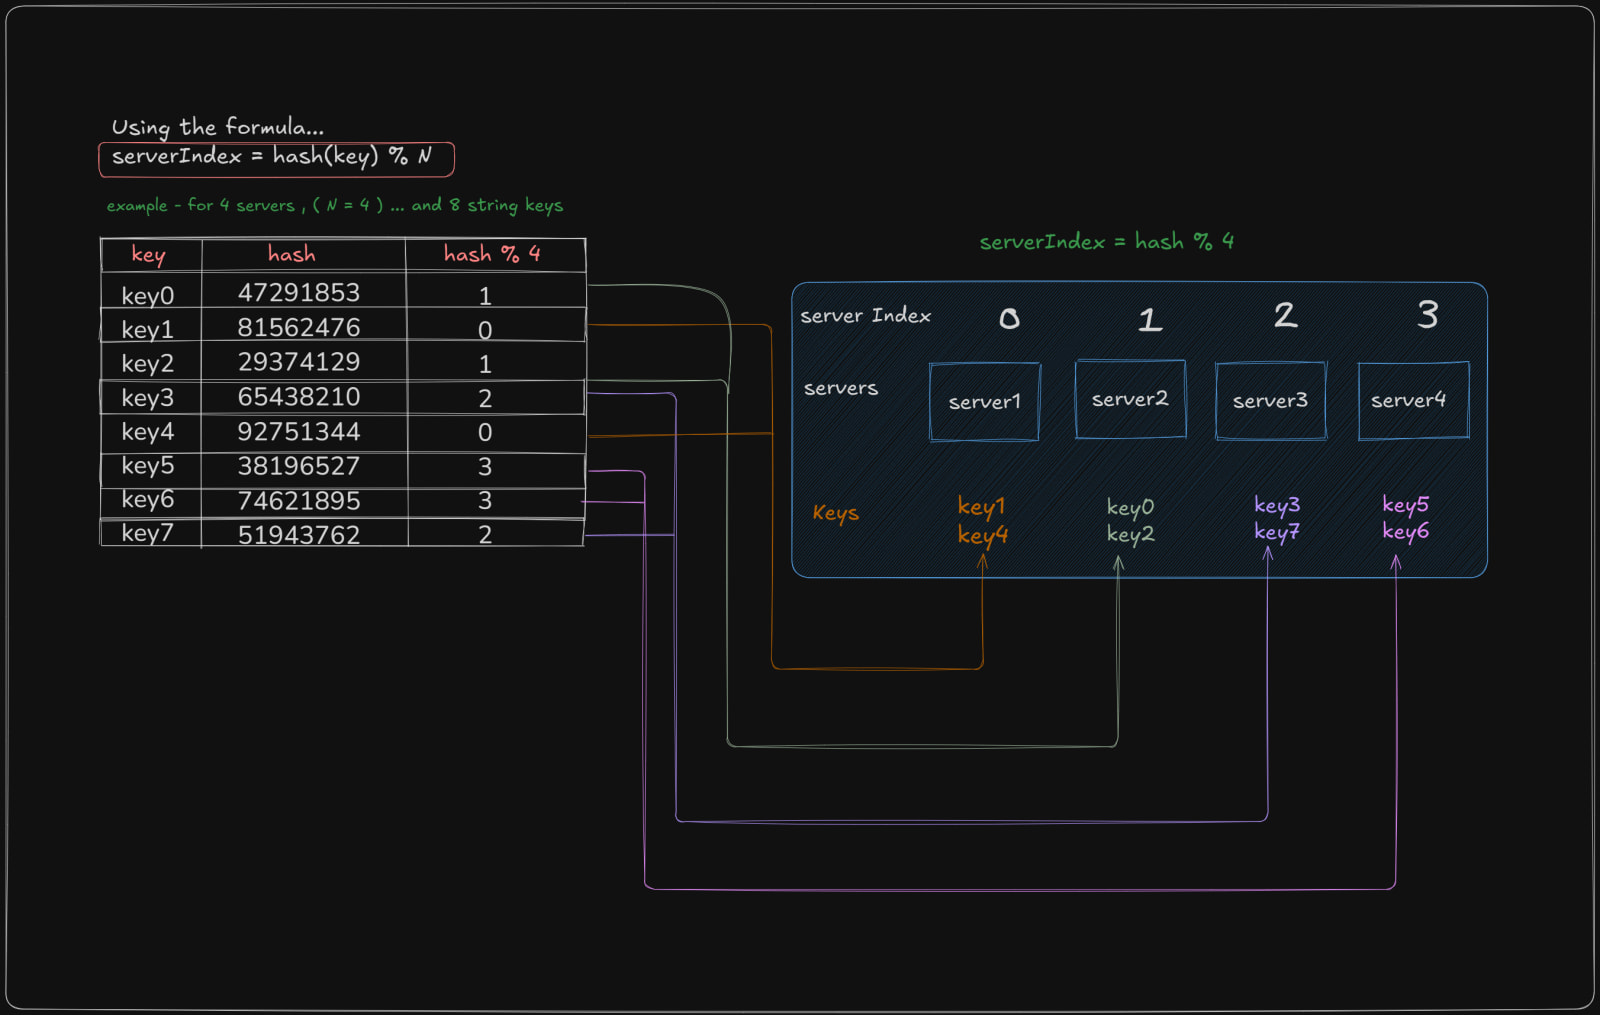Select table cell 'key1'
Screen dimensions: 1600x1015
[148, 329]
